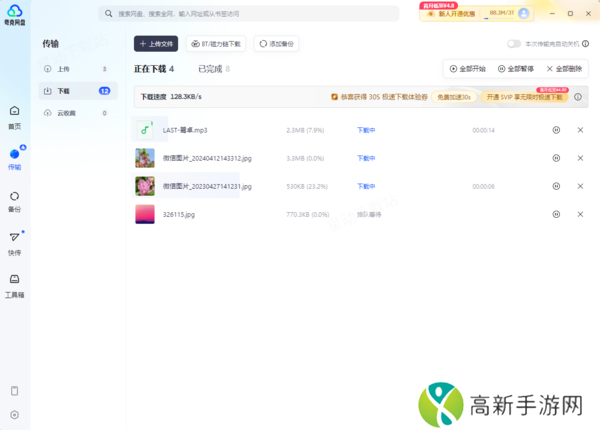The width and height of the screenshot is (600, 430).
Task: Click 下载速度 128.3KB/s text
Action: coord(171,97)
